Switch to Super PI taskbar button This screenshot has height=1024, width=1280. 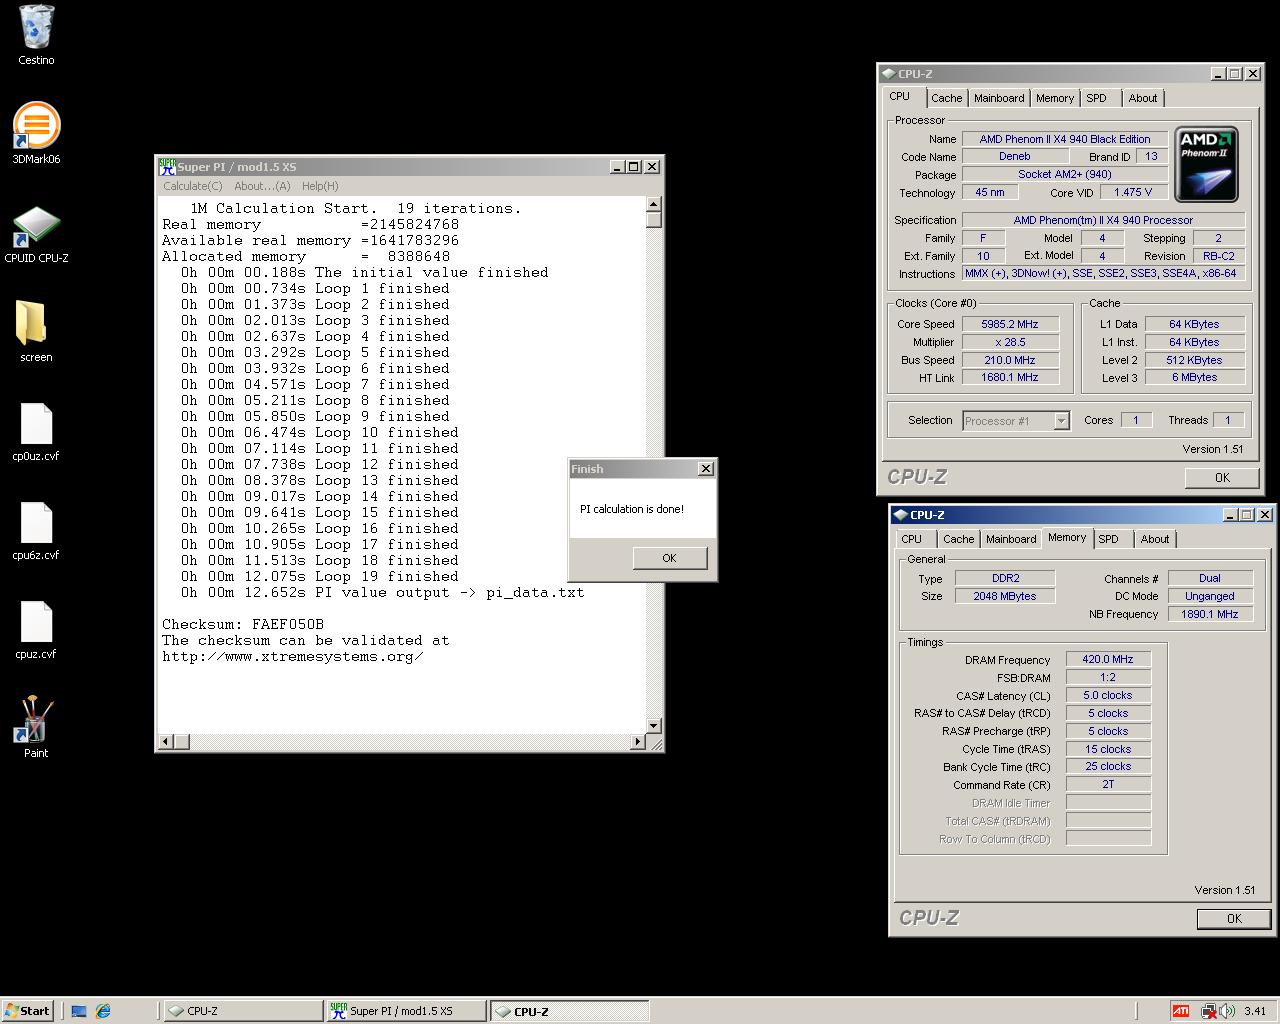(x=406, y=1011)
